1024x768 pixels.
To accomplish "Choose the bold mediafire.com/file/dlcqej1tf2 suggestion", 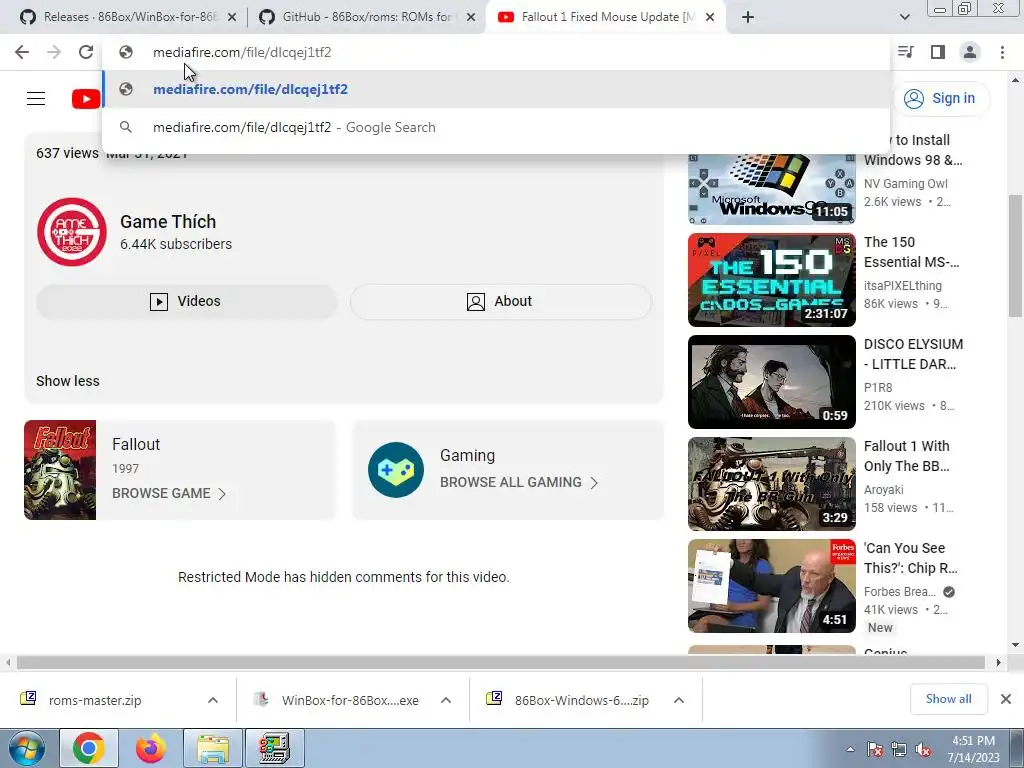I will (x=496, y=89).
